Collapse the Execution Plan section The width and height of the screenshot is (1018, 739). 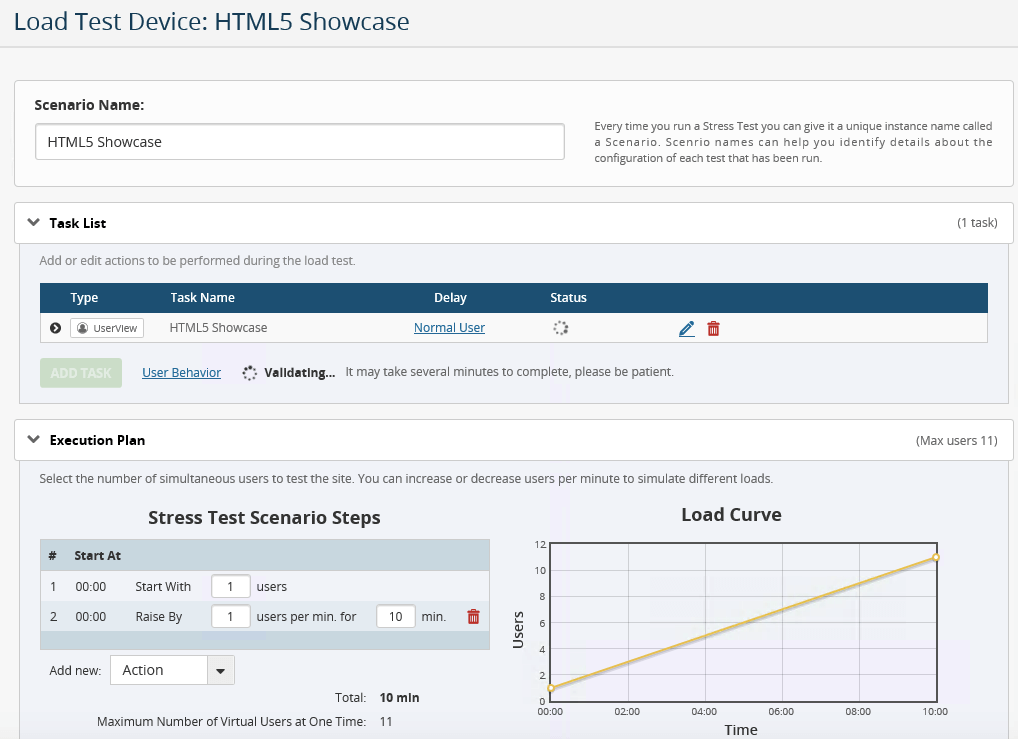point(34,440)
